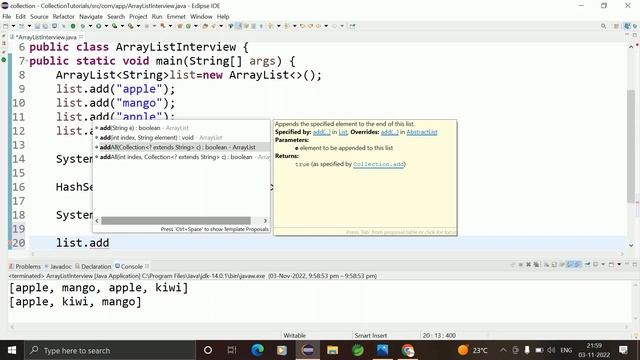Open the New Java Class dropdown arrow
Image resolution: width=640 pixels, height=360 pixels.
[x=196, y=26]
